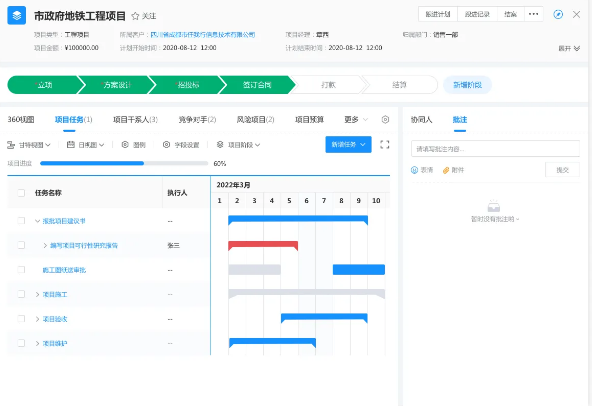Click the blue project progress bar
The width and height of the screenshot is (592, 406).
click(x=92, y=164)
